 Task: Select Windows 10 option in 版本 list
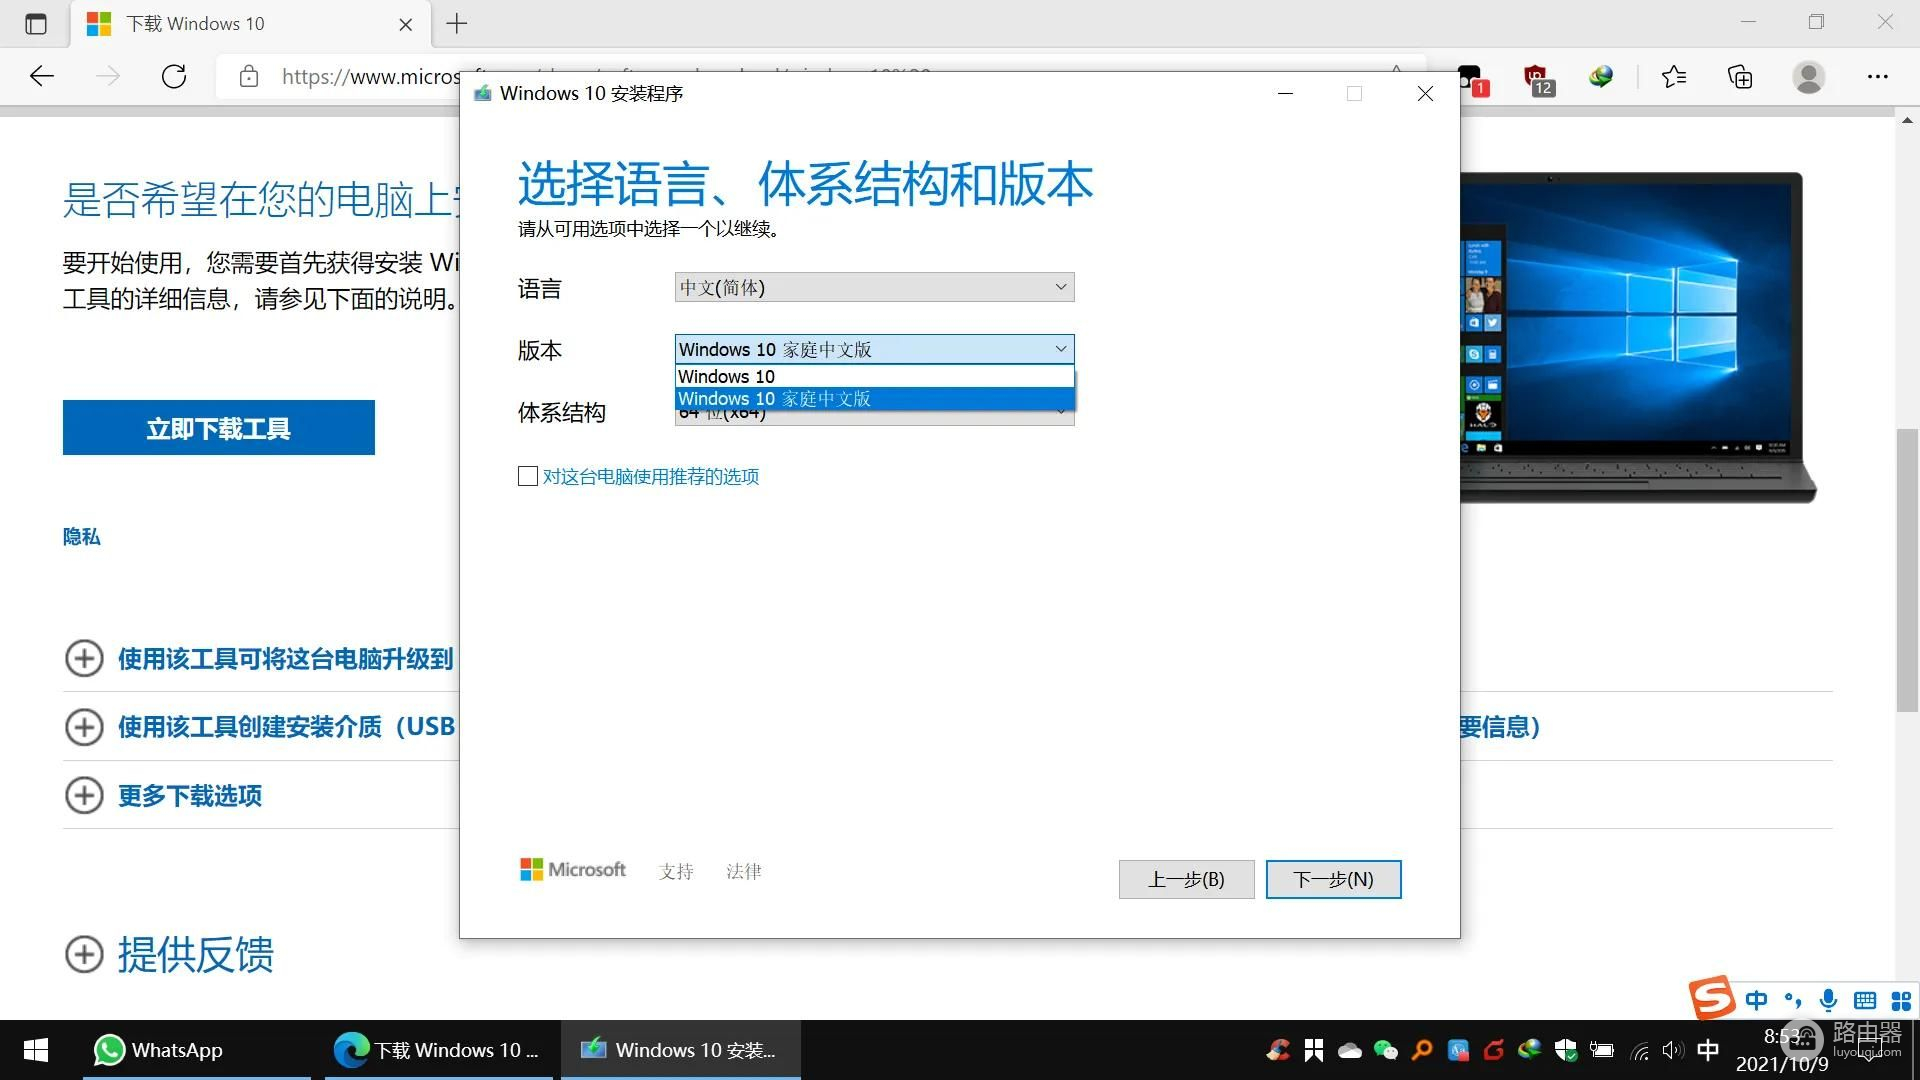874,377
